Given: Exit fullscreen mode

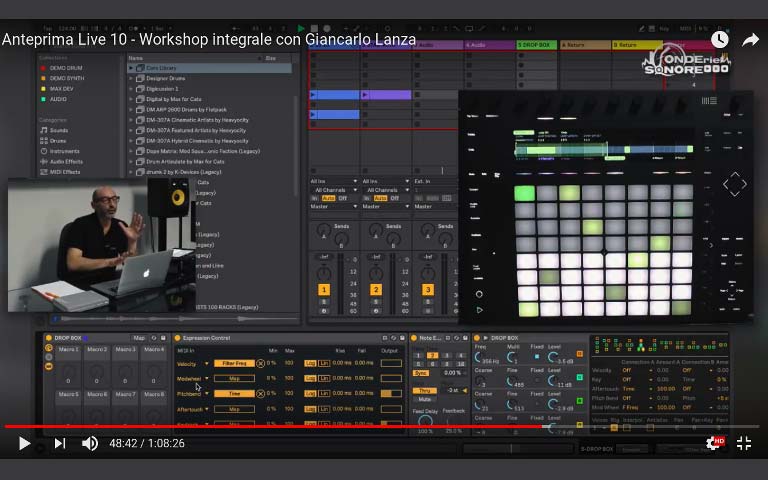Looking at the screenshot, I should [x=744, y=443].
